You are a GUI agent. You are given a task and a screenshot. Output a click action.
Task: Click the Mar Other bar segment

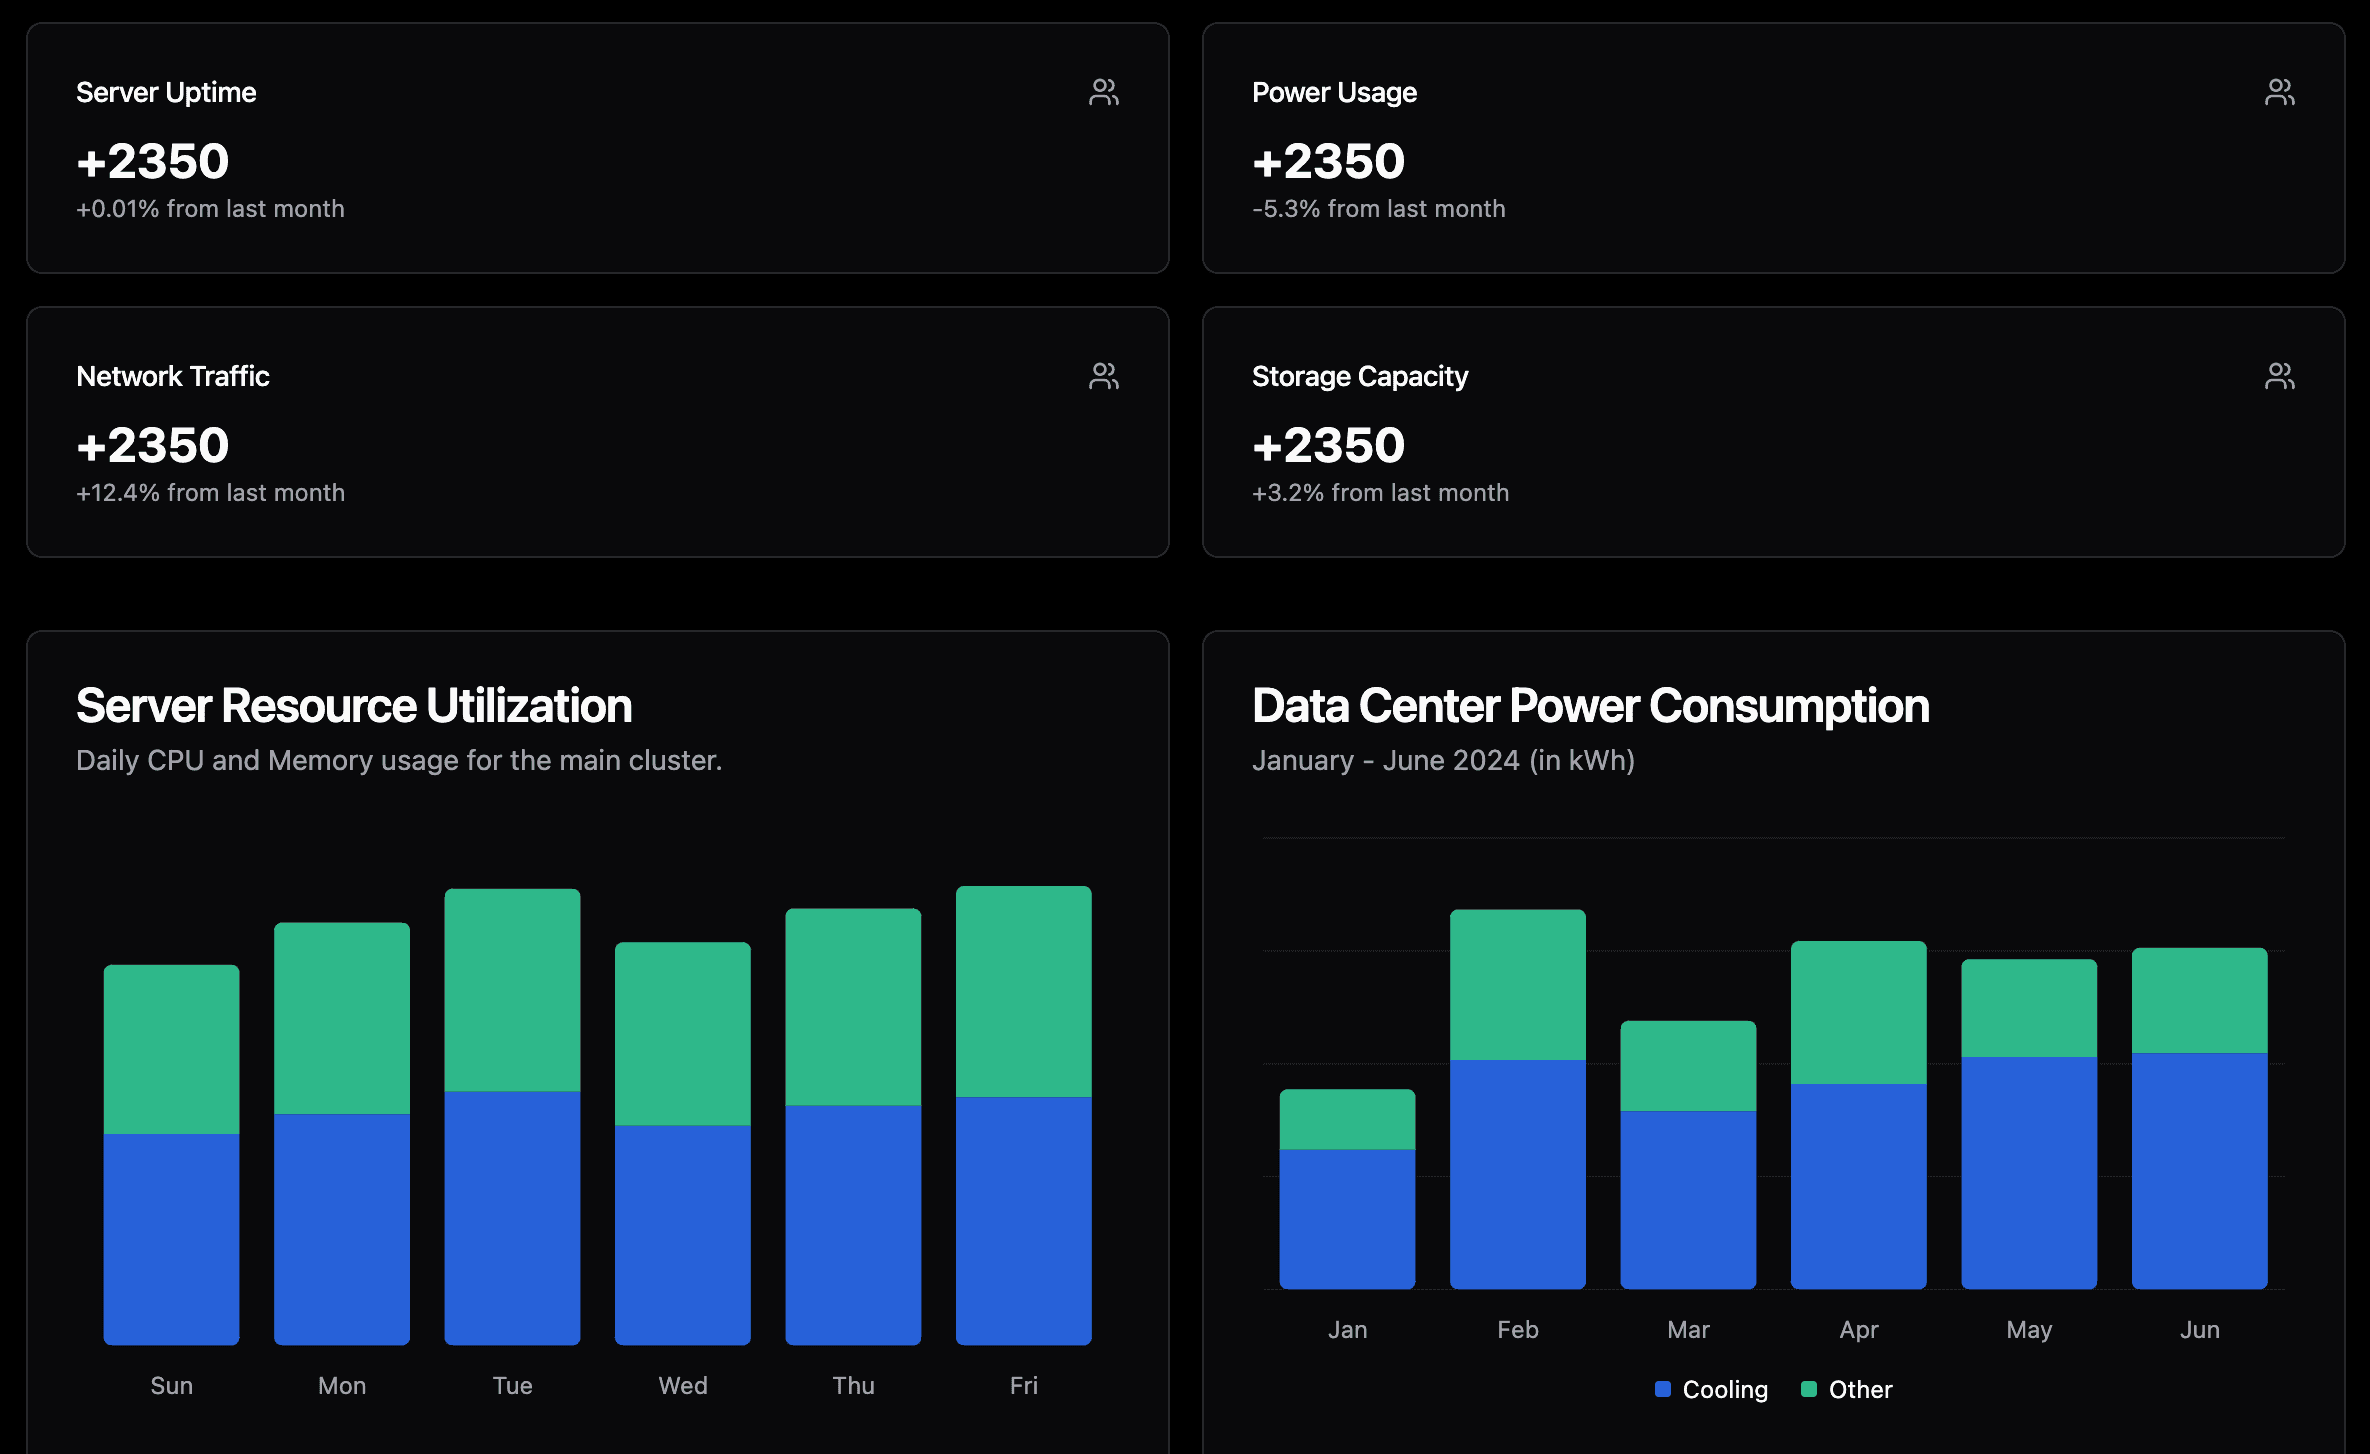(1688, 1066)
